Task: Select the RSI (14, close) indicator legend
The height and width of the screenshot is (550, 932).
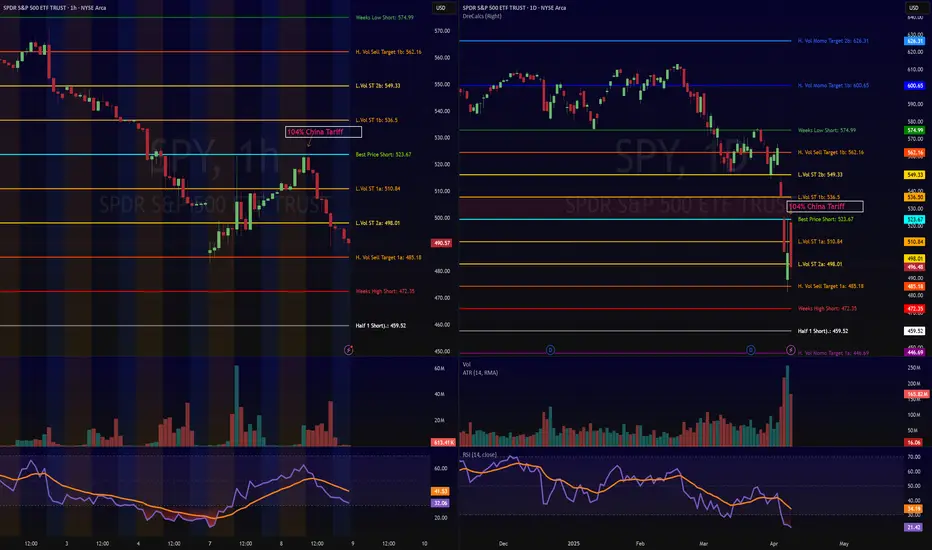Action: point(480,455)
